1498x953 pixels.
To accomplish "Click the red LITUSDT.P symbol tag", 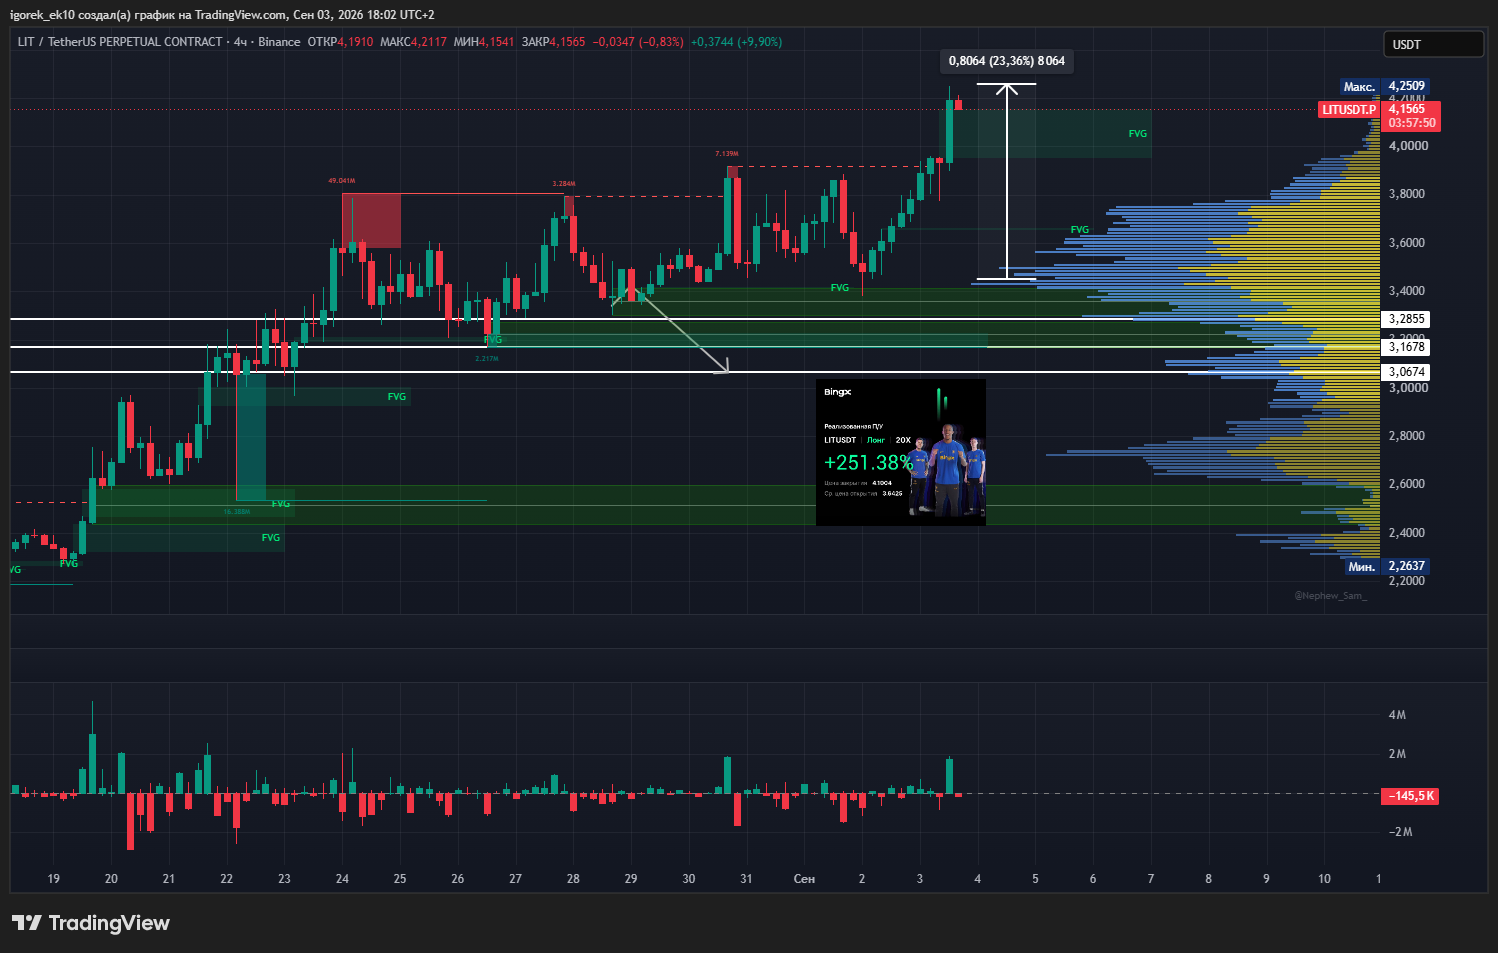I will 1349,110.
